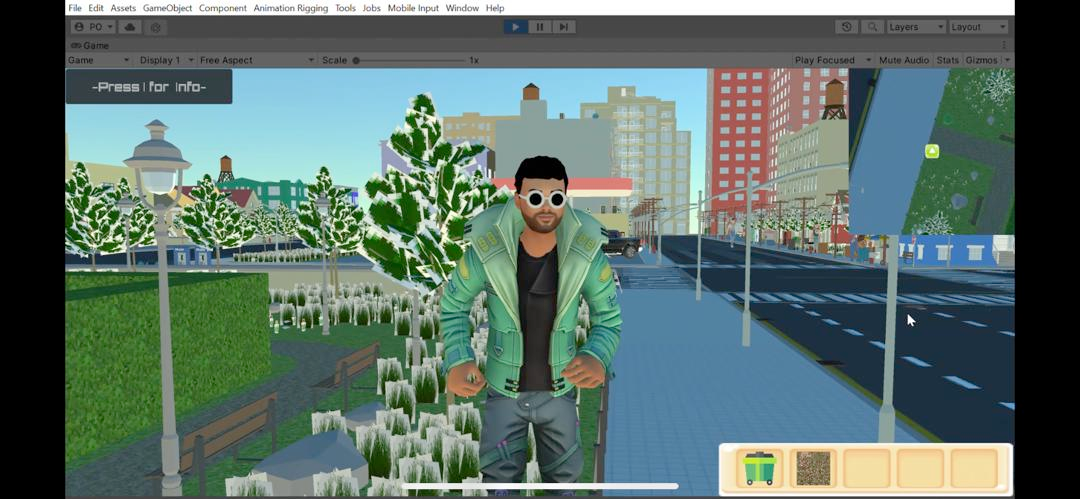
Task: Click the third empty inventory slot
Action: pos(866,468)
